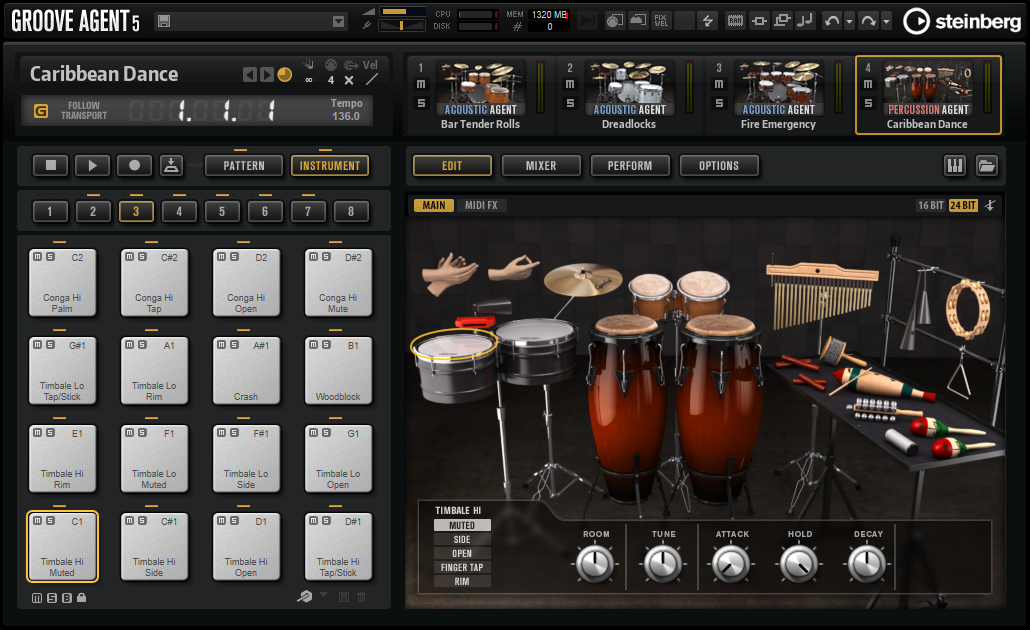Mute kit slot 3
Image resolution: width=1030 pixels, height=630 pixels.
[x=719, y=84]
